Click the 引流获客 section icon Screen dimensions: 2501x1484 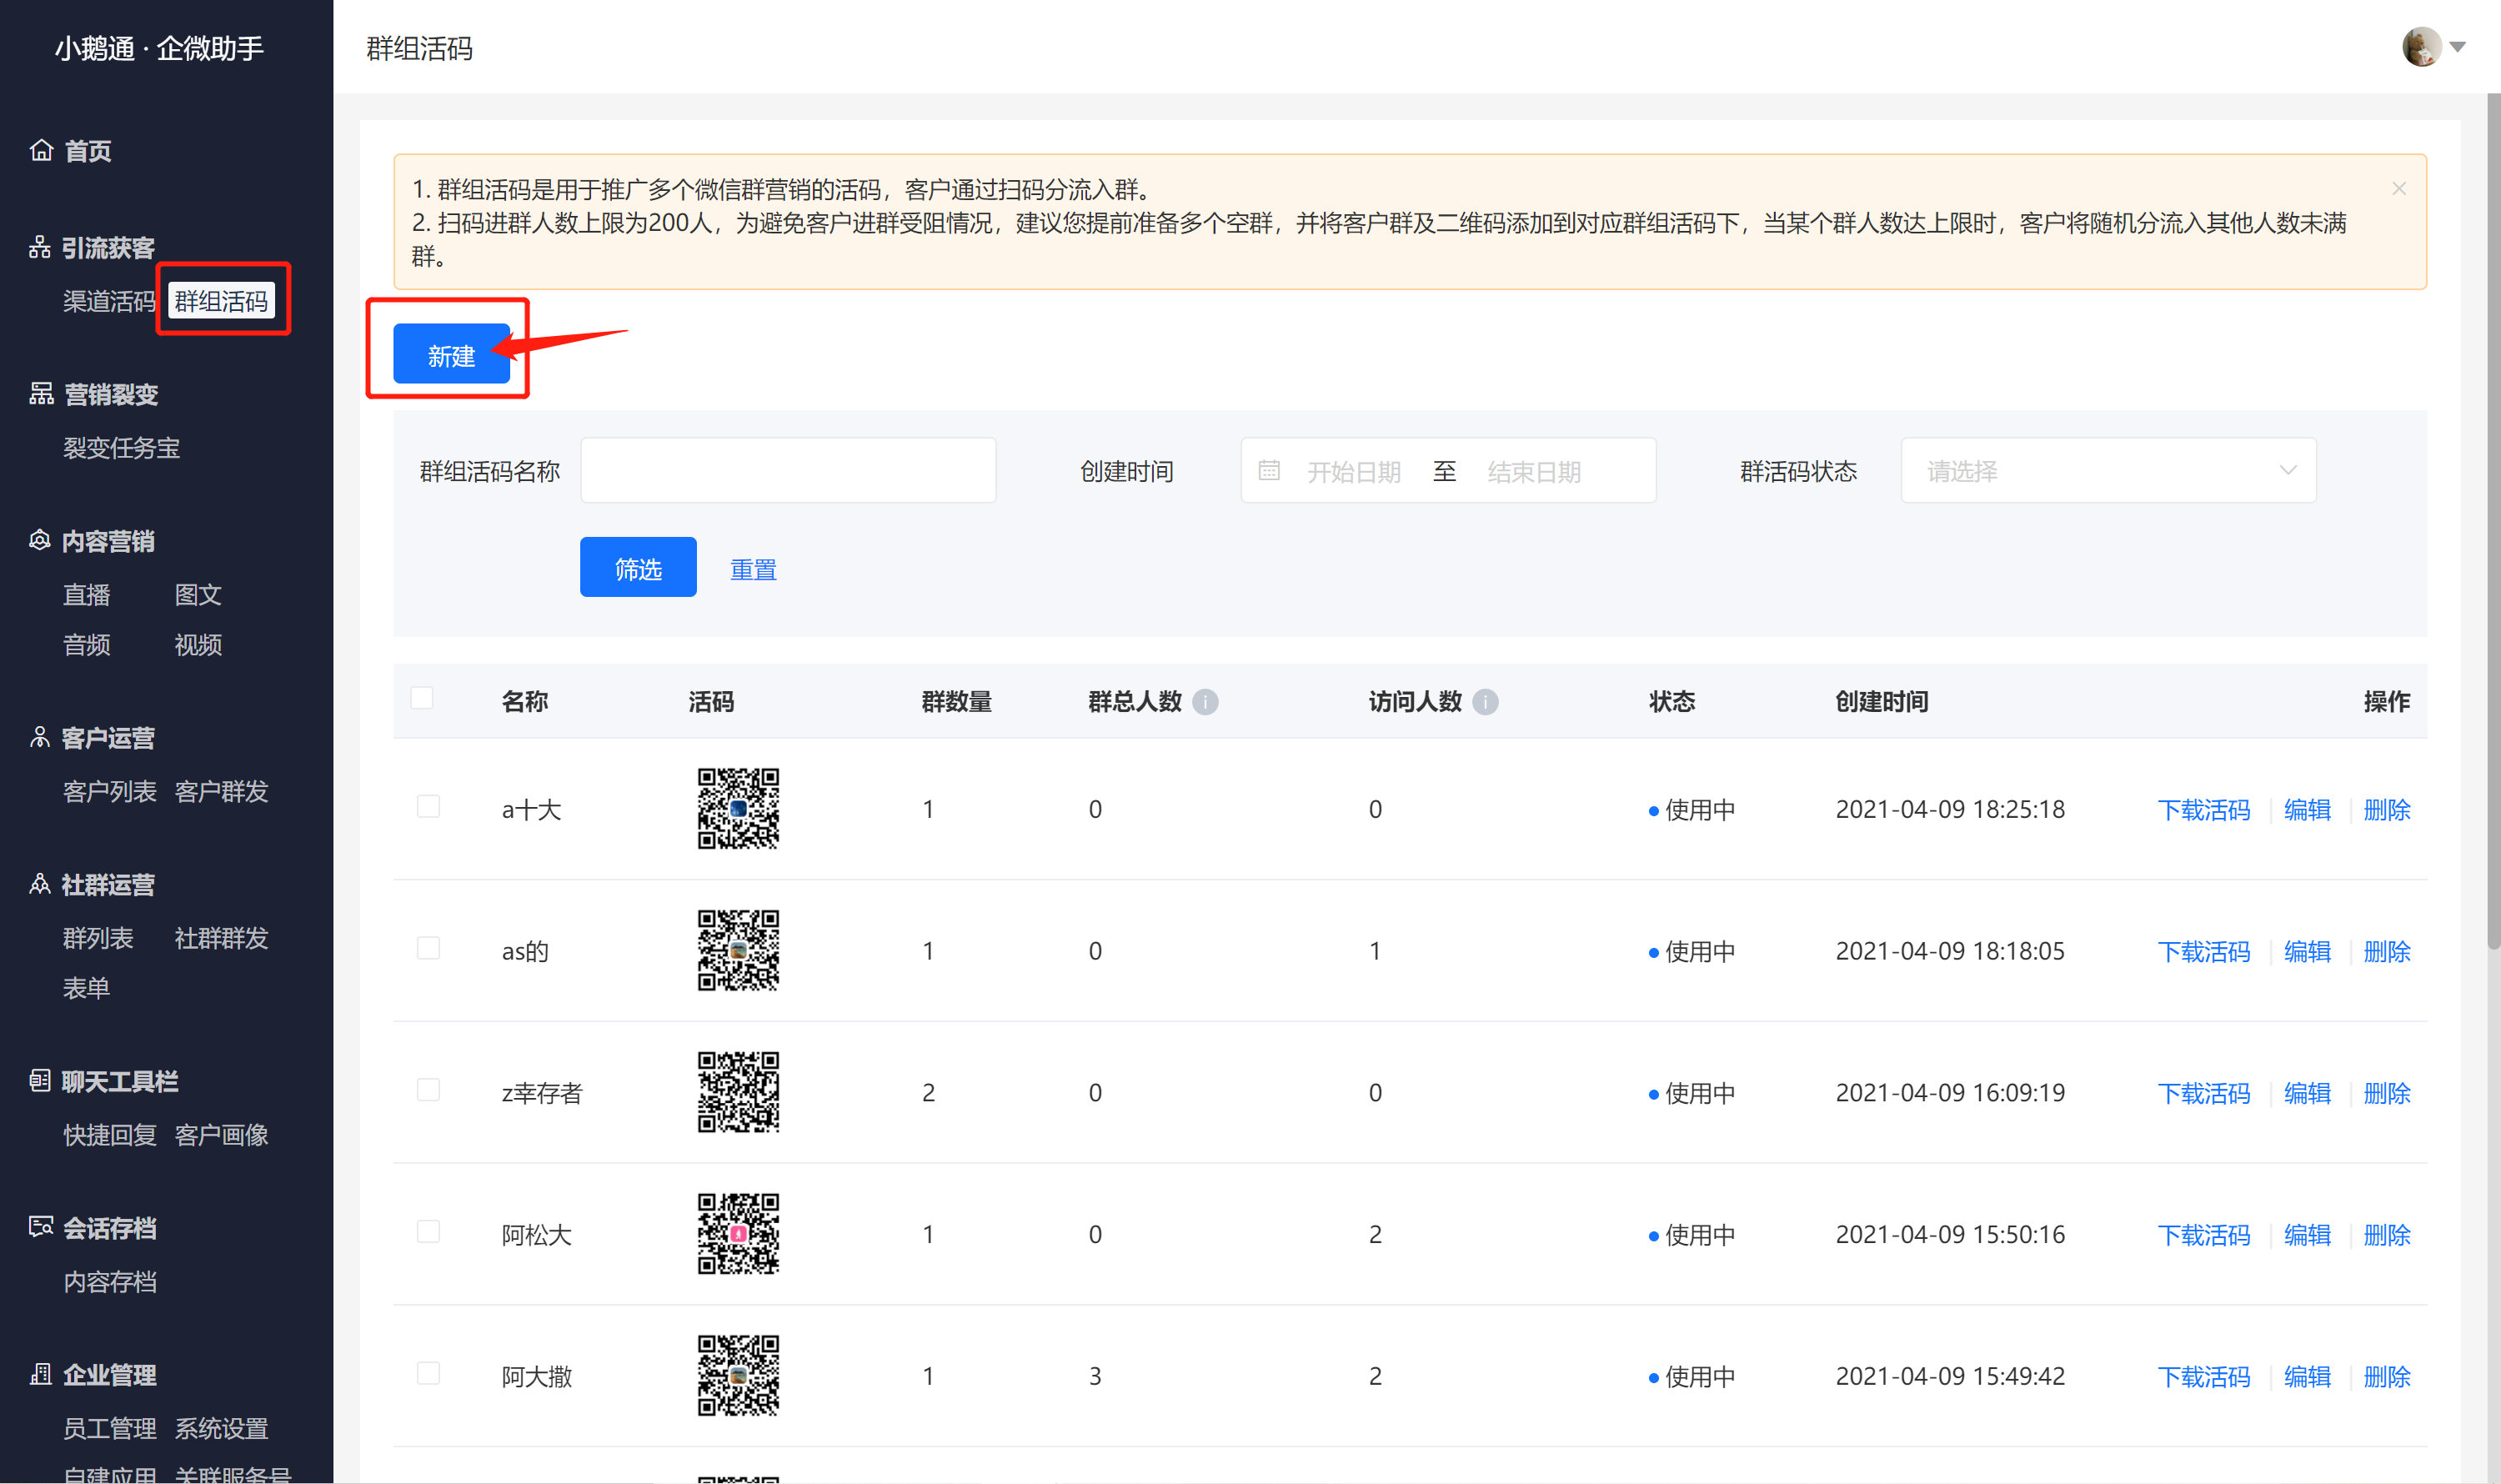coord(40,247)
